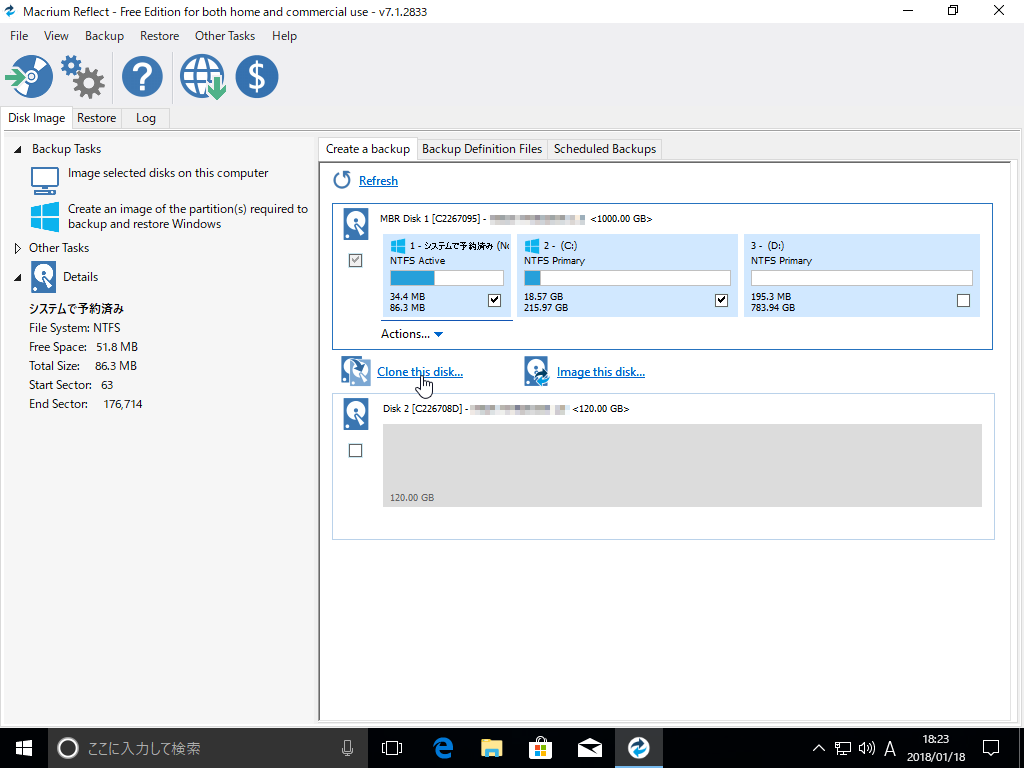Click the Image this disk... link

tap(601, 372)
